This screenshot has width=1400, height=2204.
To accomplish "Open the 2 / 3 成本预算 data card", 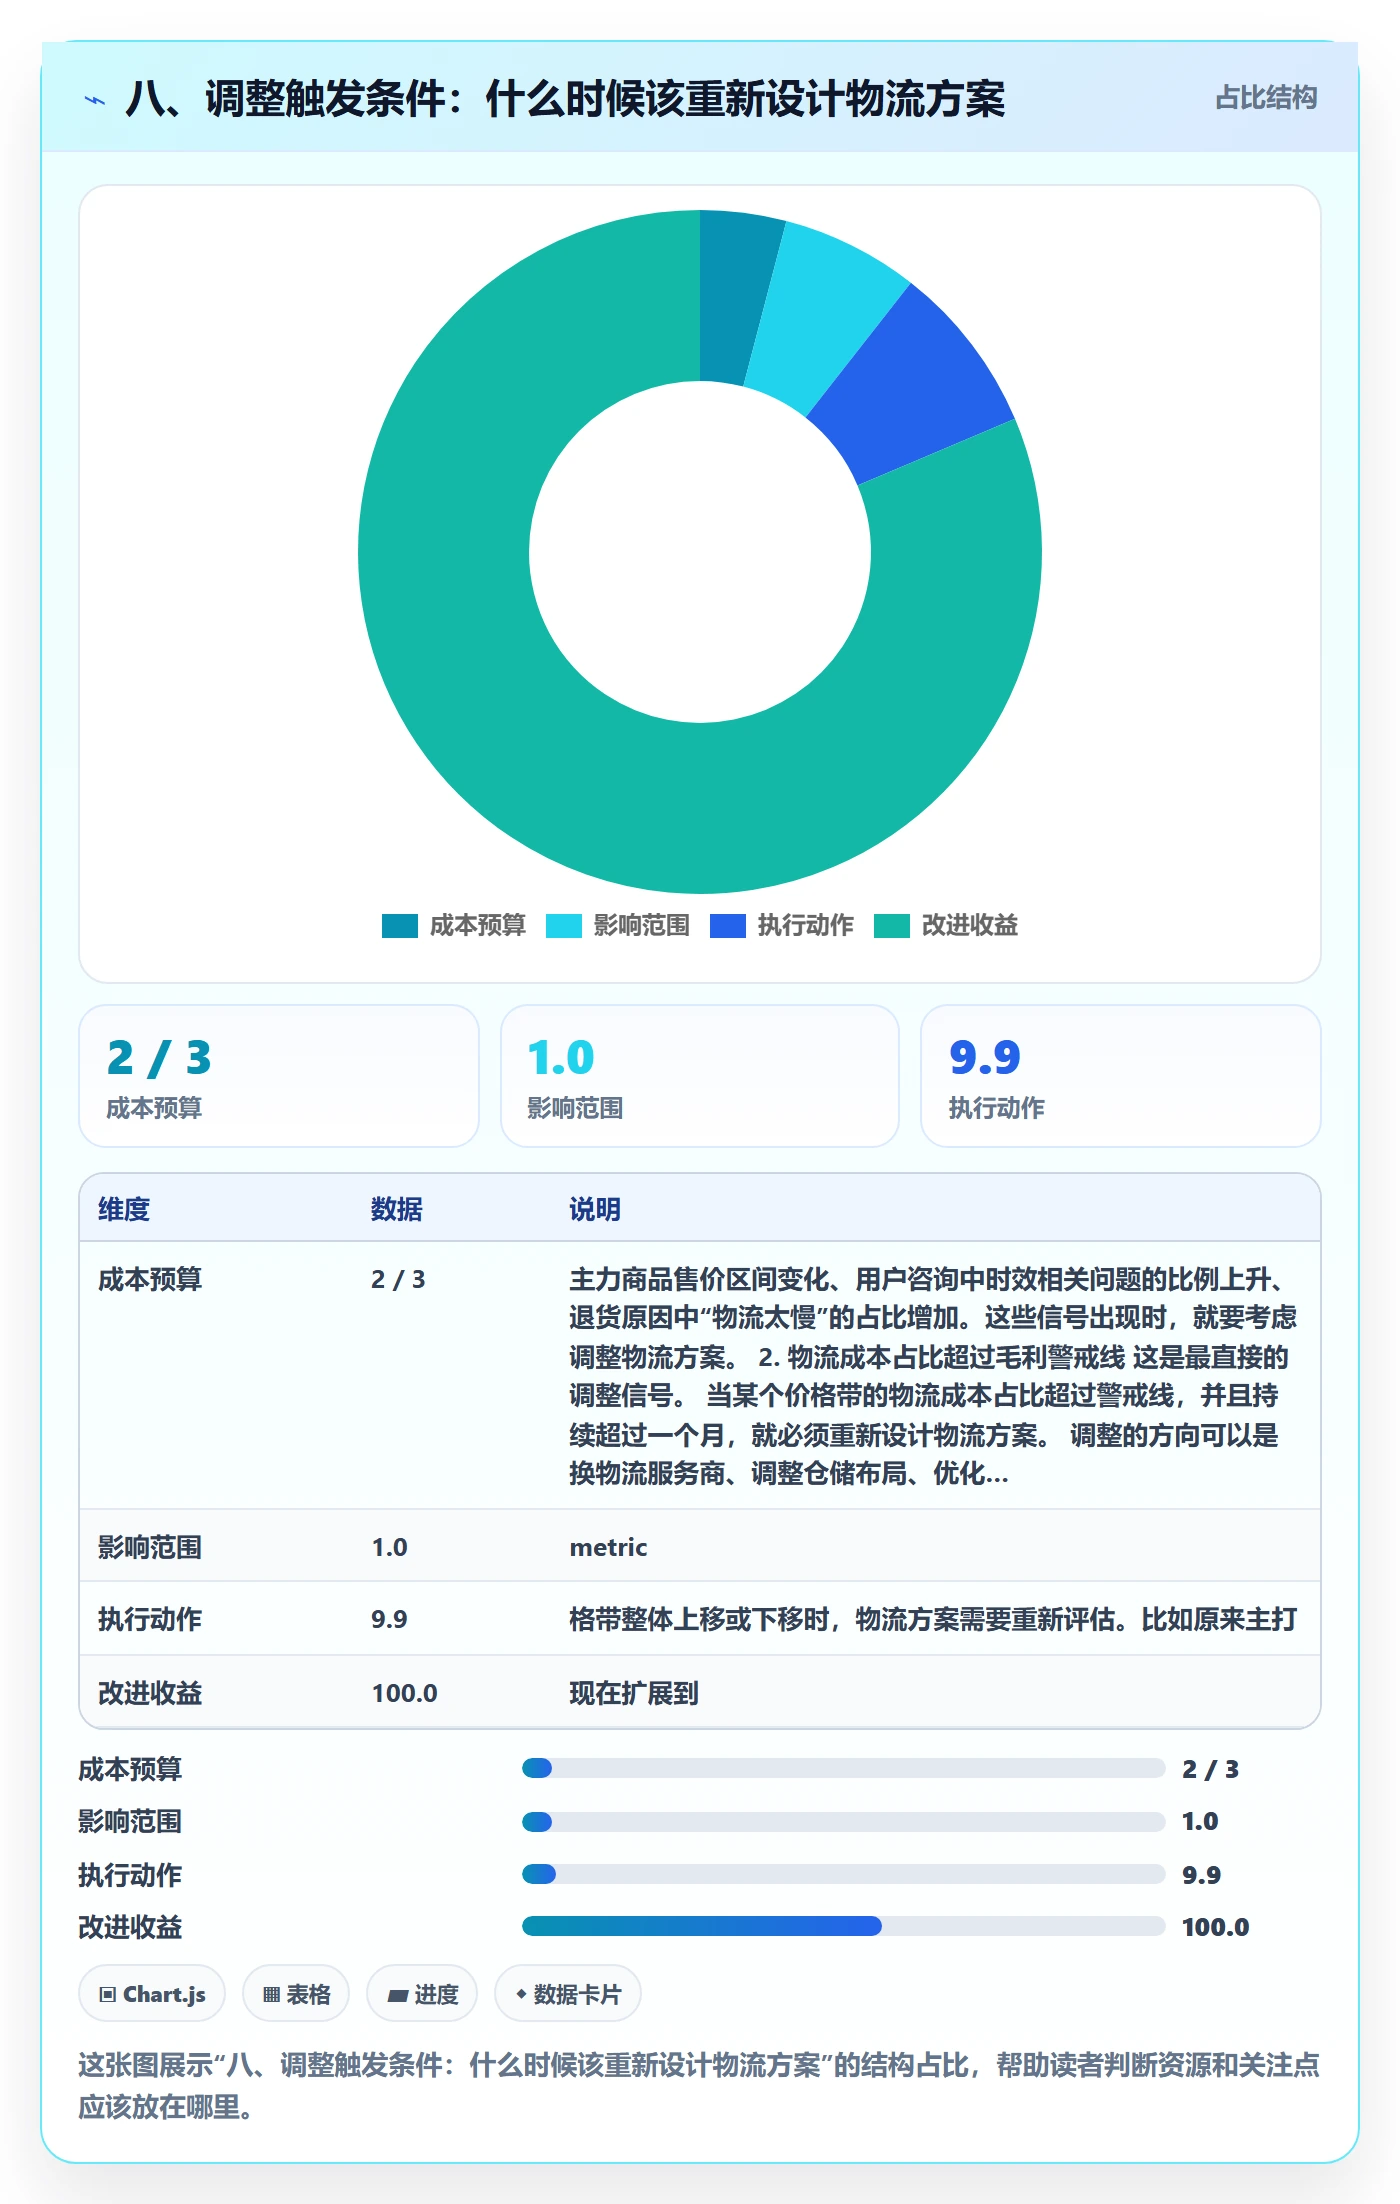I will click(x=279, y=1076).
